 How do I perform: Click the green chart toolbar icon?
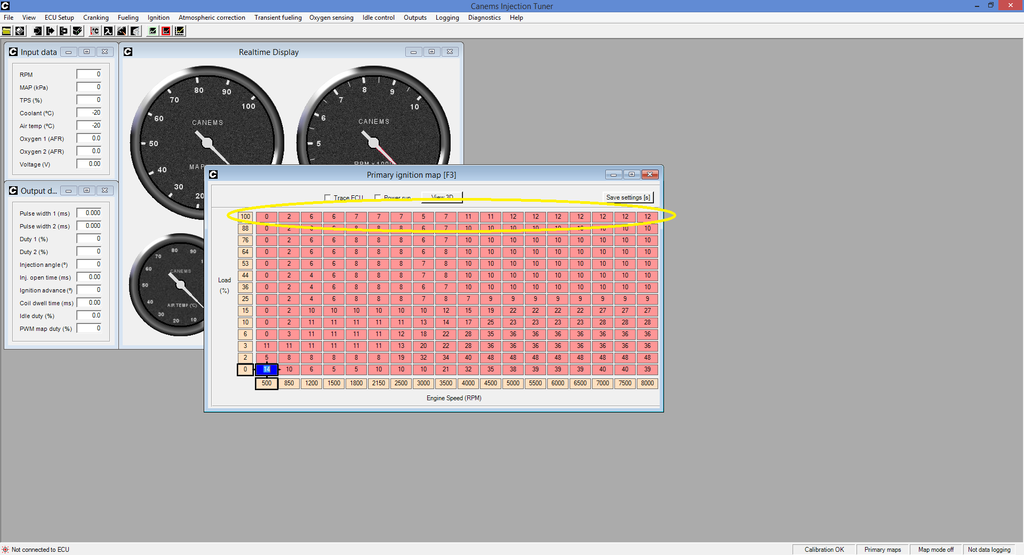pyautogui.click(x=152, y=31)
